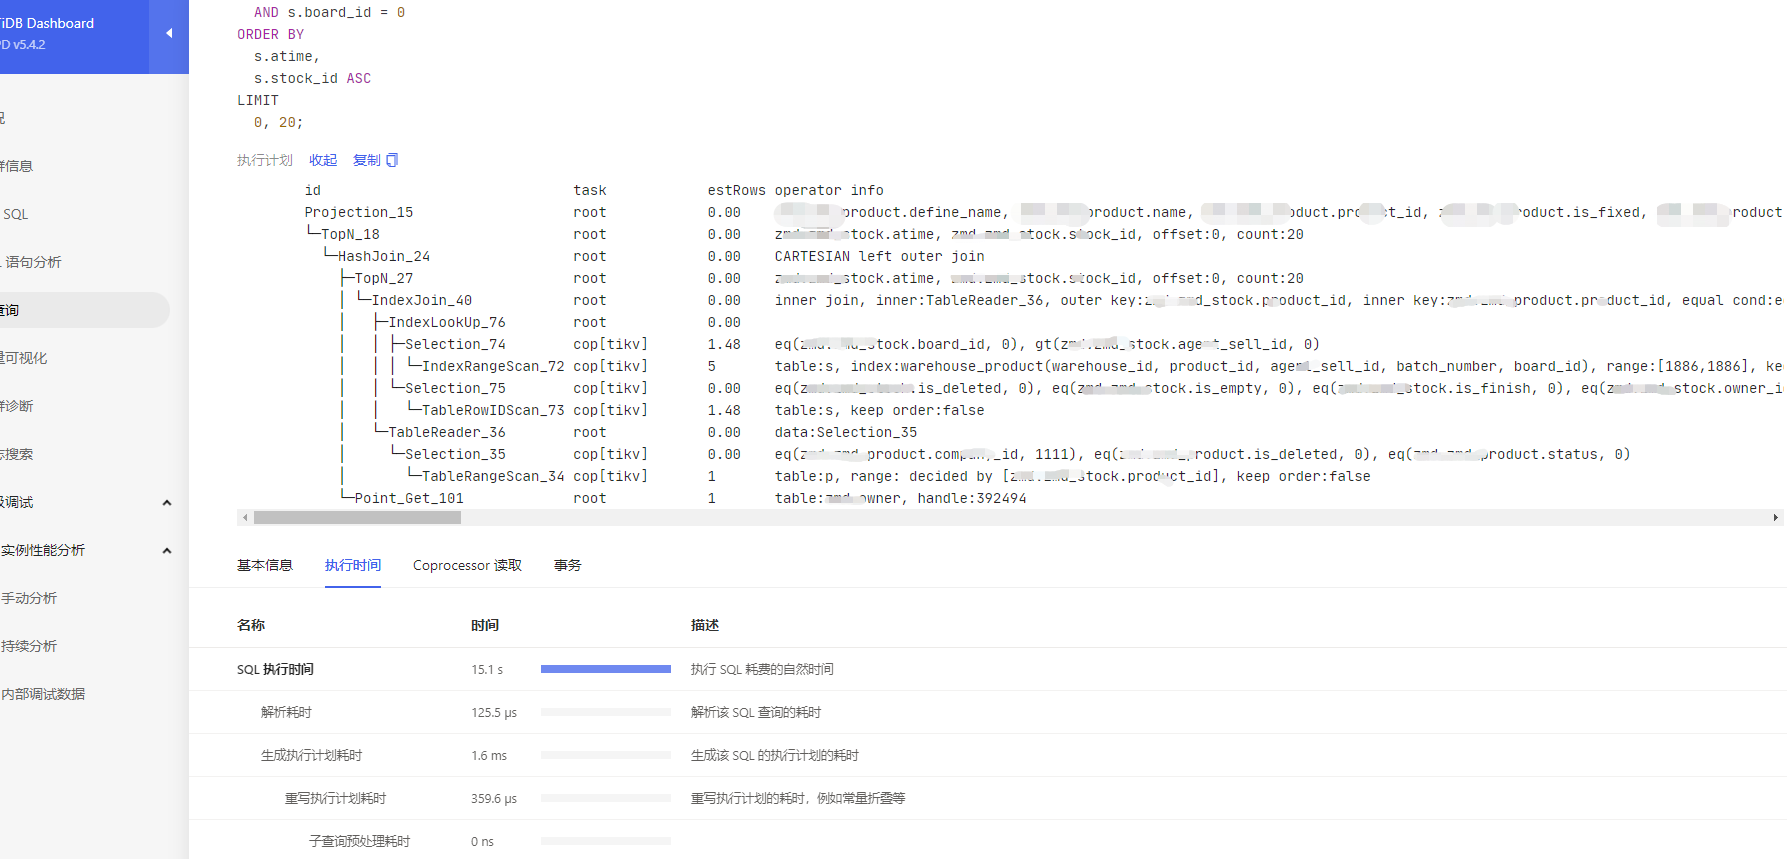Open the SQL item in the sidebar

(x=15, y=214)
